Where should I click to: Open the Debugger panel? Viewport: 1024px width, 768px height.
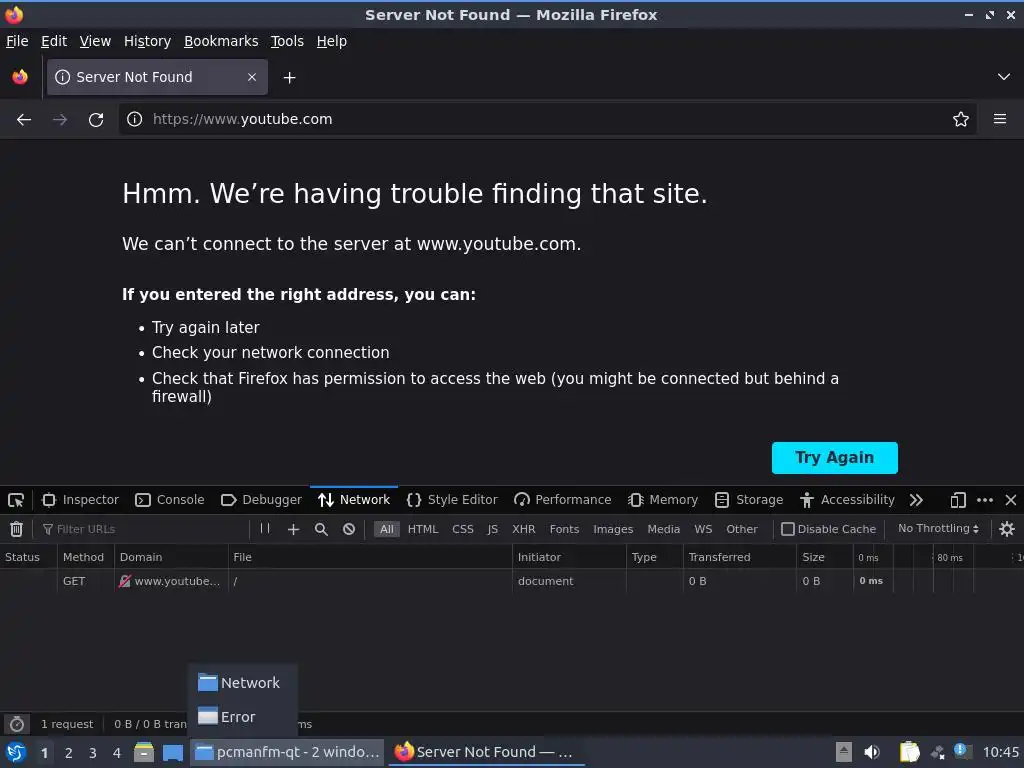[x=261, y=500]
